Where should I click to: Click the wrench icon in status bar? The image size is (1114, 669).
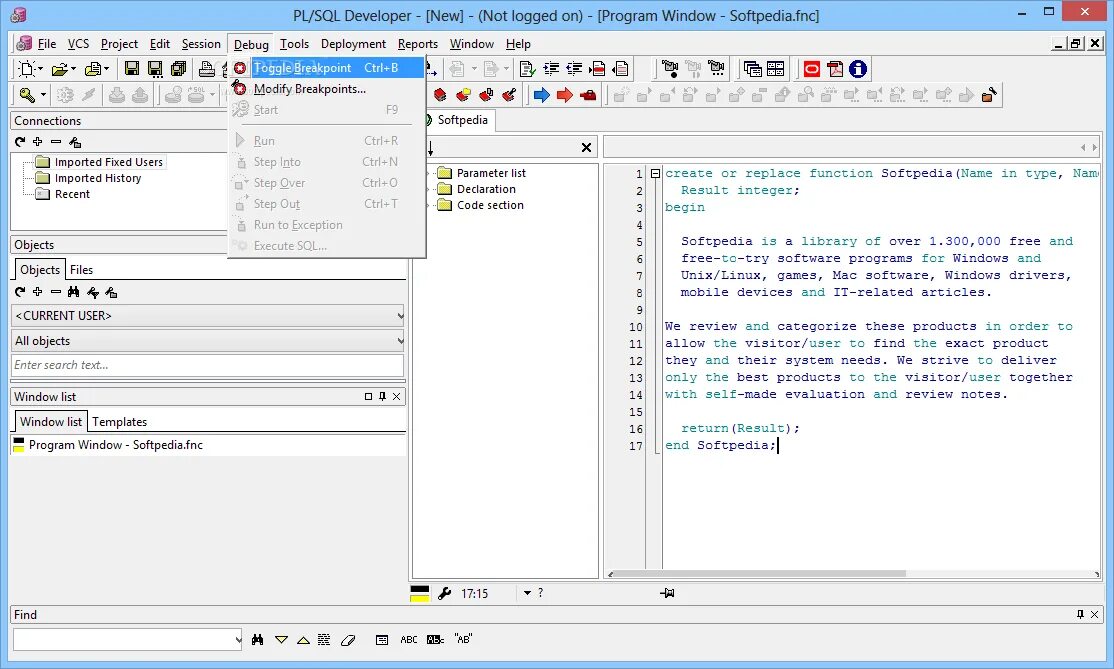coord(445,593)
